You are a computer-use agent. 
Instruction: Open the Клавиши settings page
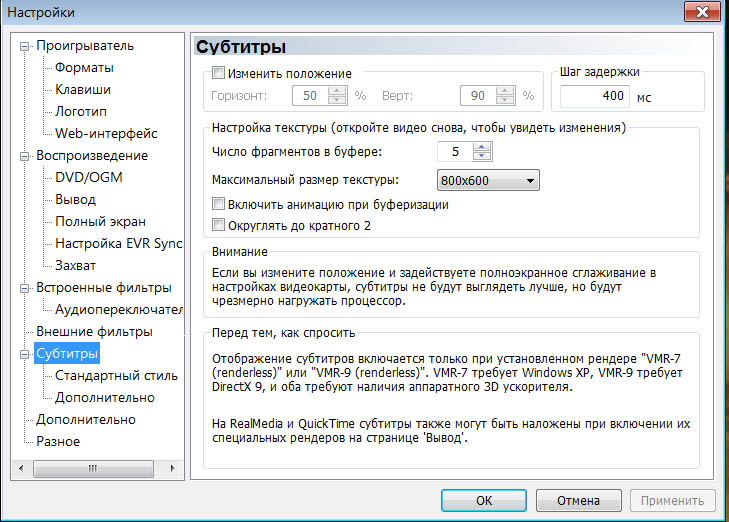coord(83,89)
